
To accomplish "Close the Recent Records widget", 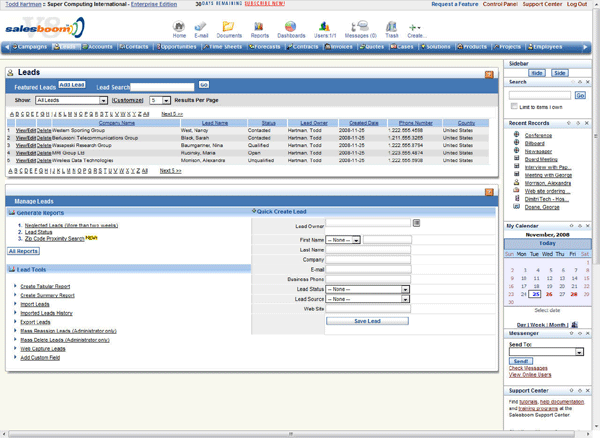I will tap(587, 123).
